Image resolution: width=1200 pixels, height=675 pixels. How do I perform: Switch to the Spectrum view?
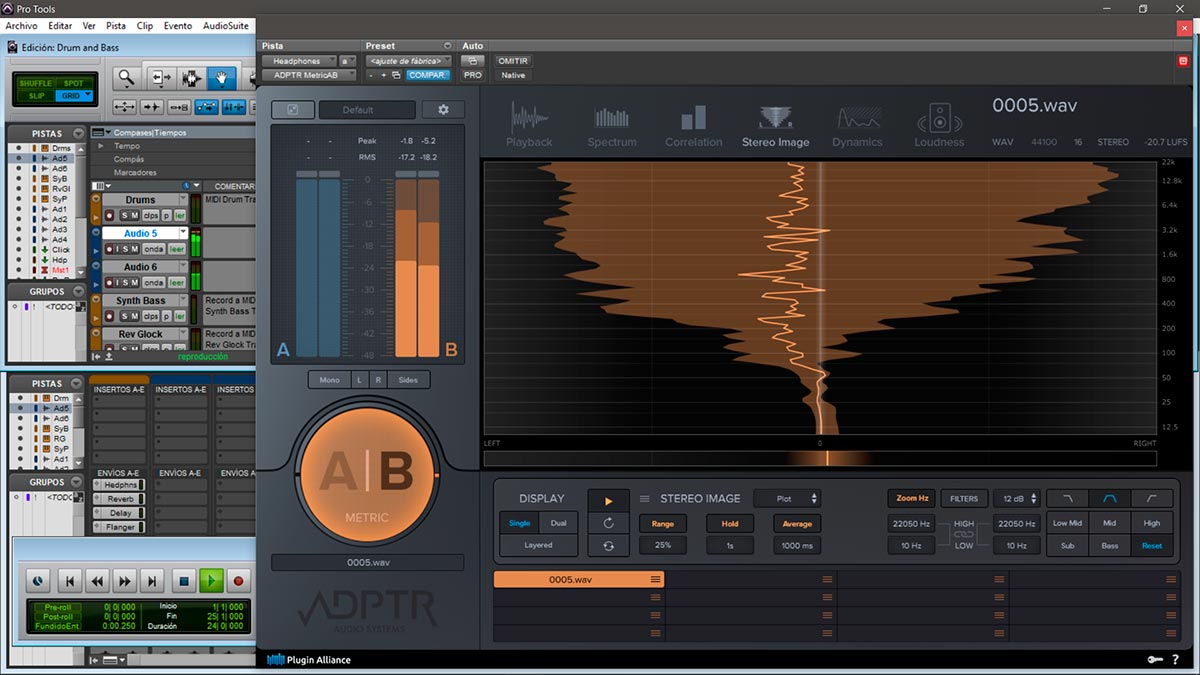point(612,125)
